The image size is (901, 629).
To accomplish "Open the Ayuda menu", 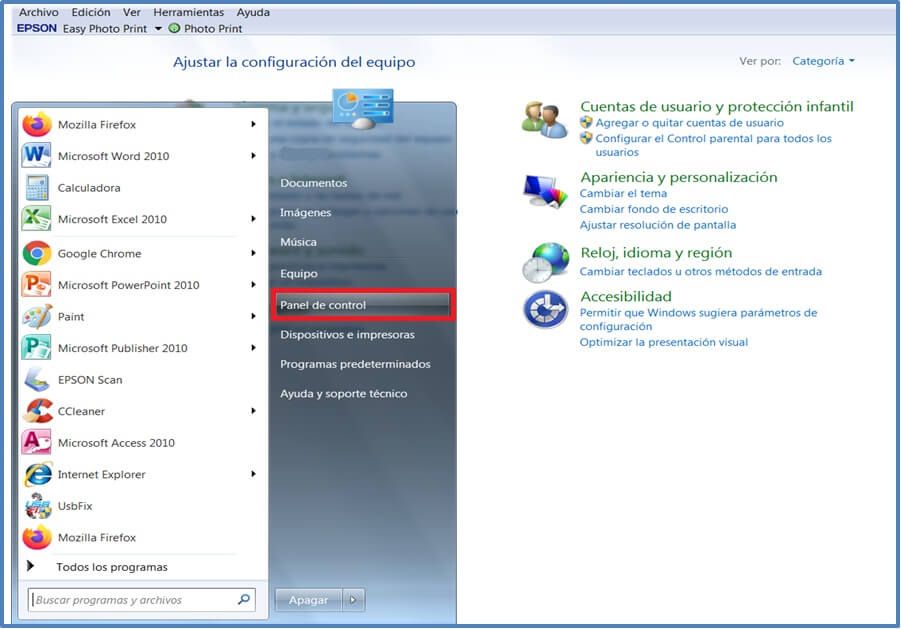I will coord(253,12).
